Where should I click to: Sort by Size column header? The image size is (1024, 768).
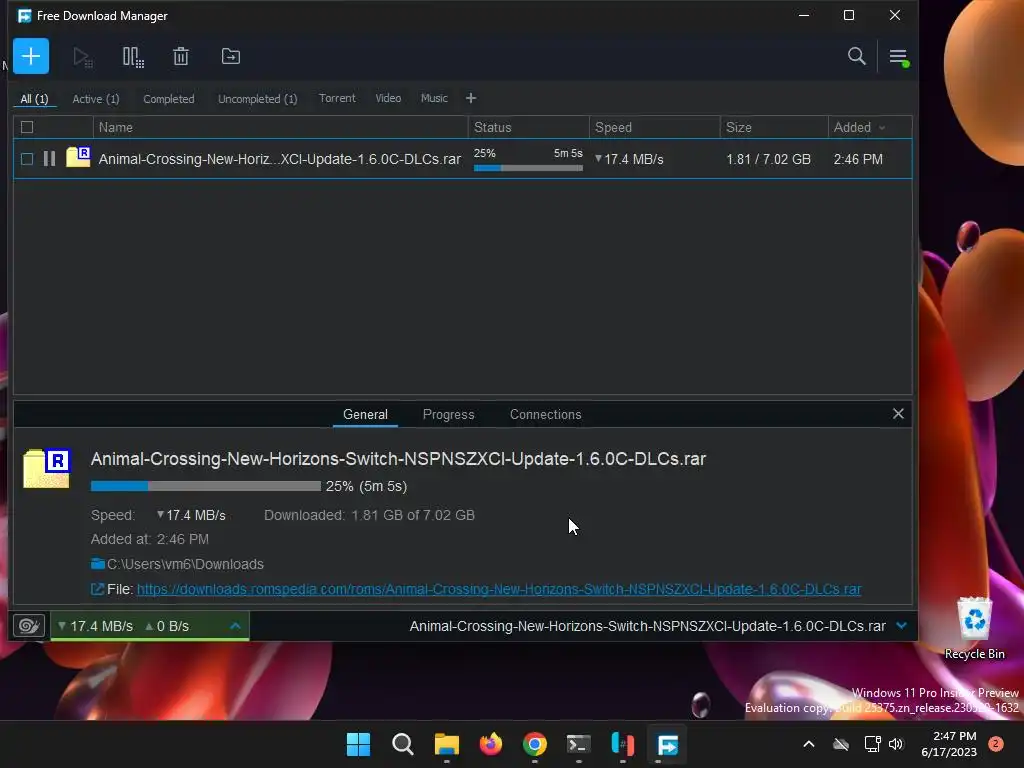click(x=774, y=127)
